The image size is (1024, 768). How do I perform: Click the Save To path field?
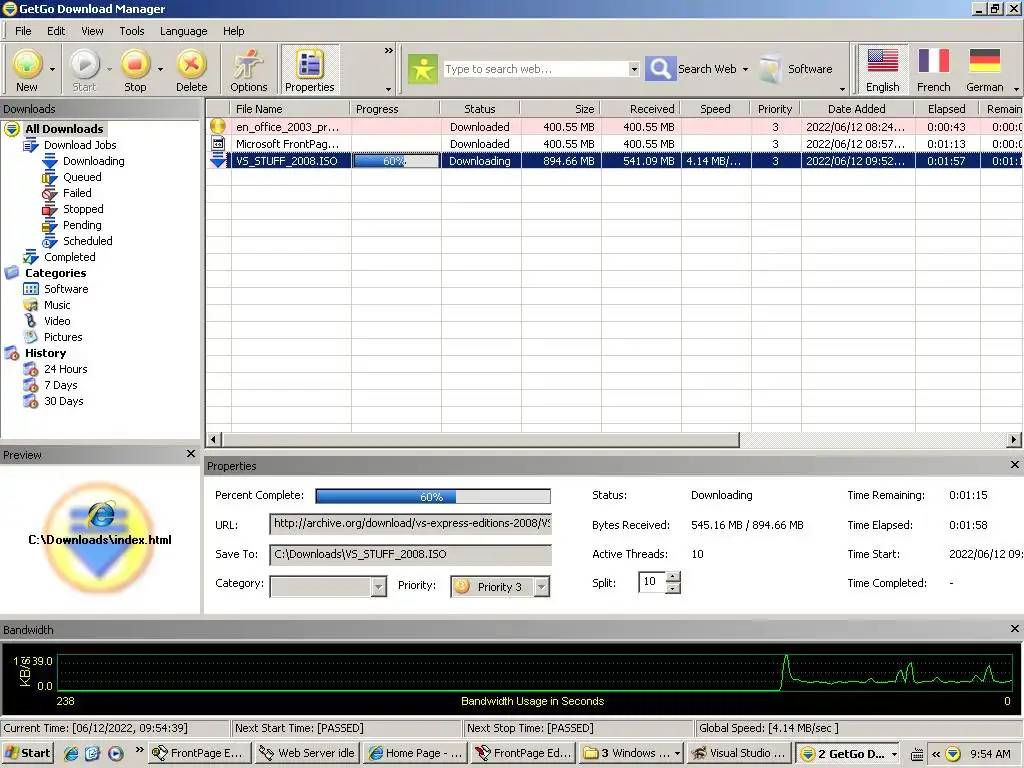pyautogui.click(x=410, y=554)
